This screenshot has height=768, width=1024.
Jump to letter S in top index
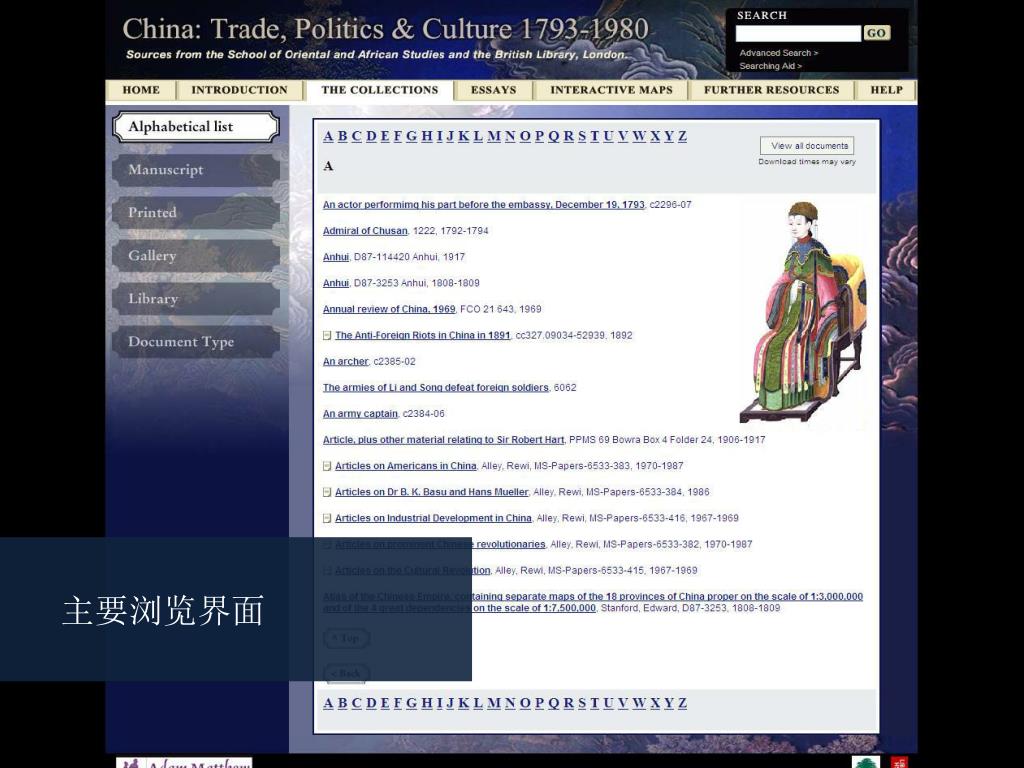click(582, 136)
